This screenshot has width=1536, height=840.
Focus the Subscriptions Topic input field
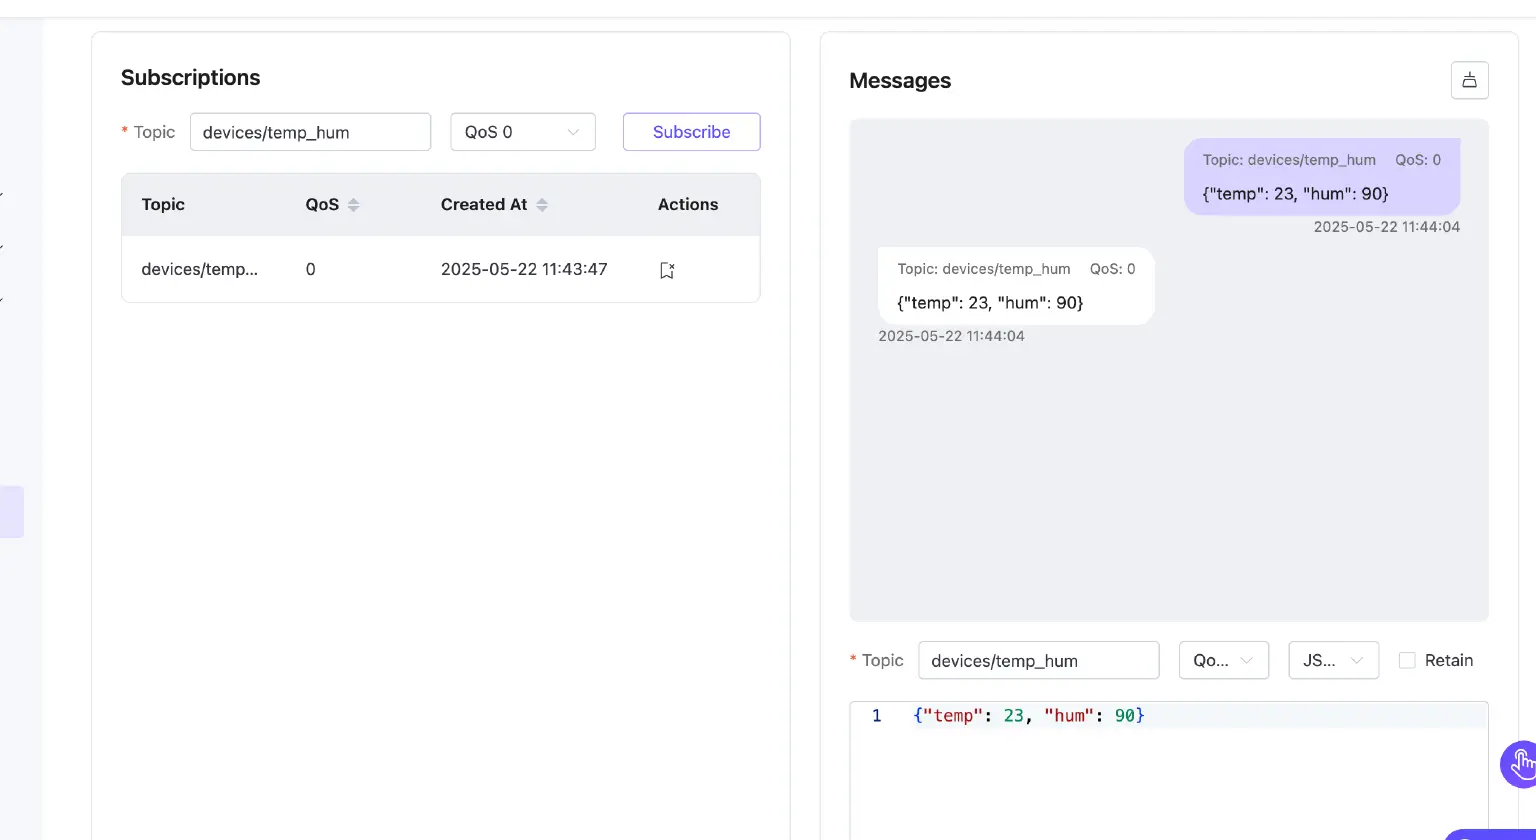pyautogui.click(x=310, y=132)
